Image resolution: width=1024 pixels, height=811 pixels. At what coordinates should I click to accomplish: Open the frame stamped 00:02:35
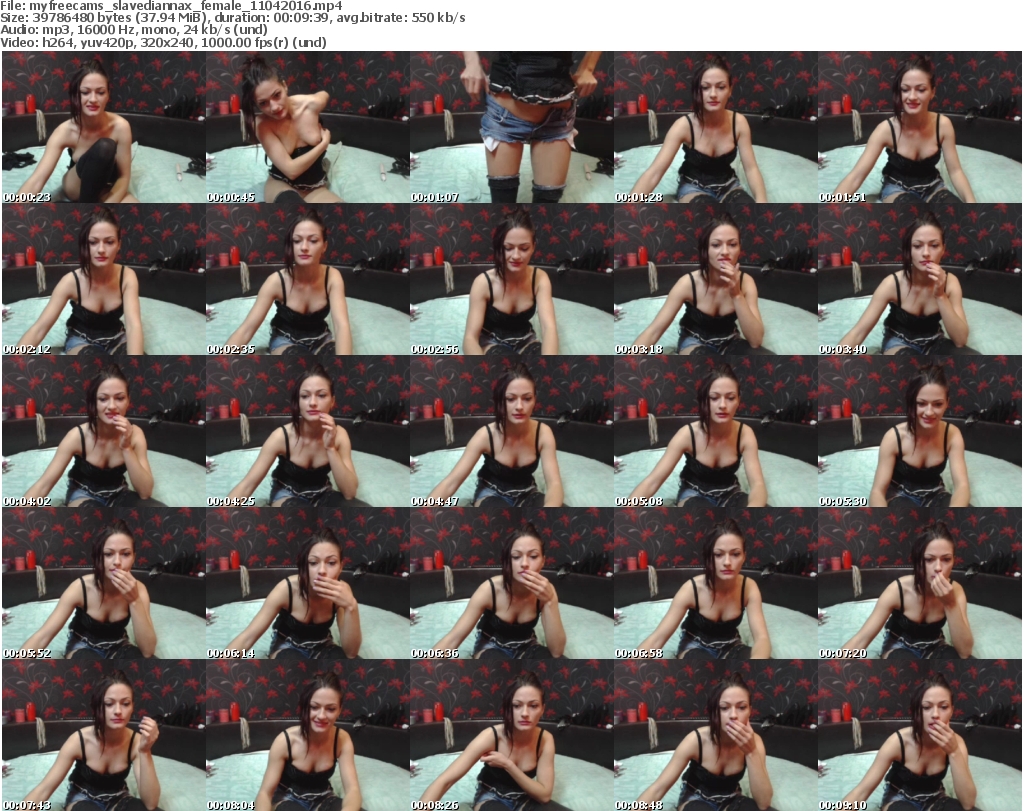[x=308, y=279]
